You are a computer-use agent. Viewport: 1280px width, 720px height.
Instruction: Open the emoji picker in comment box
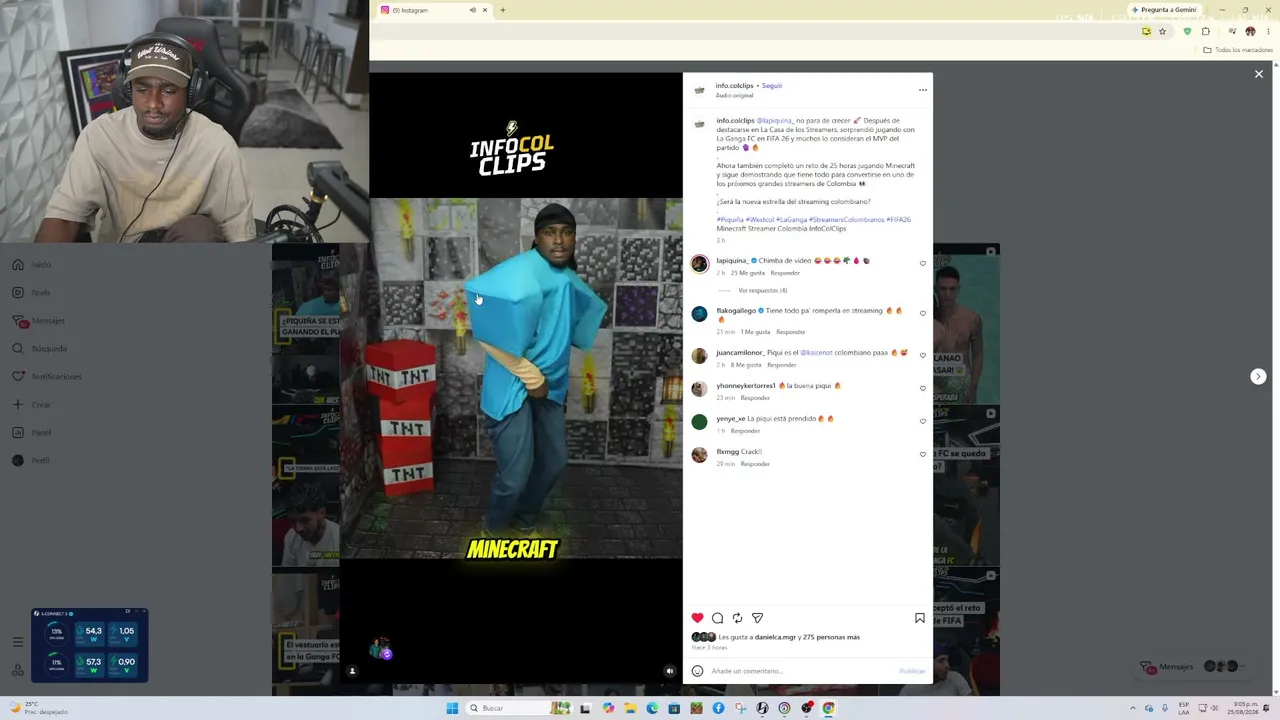697,671
